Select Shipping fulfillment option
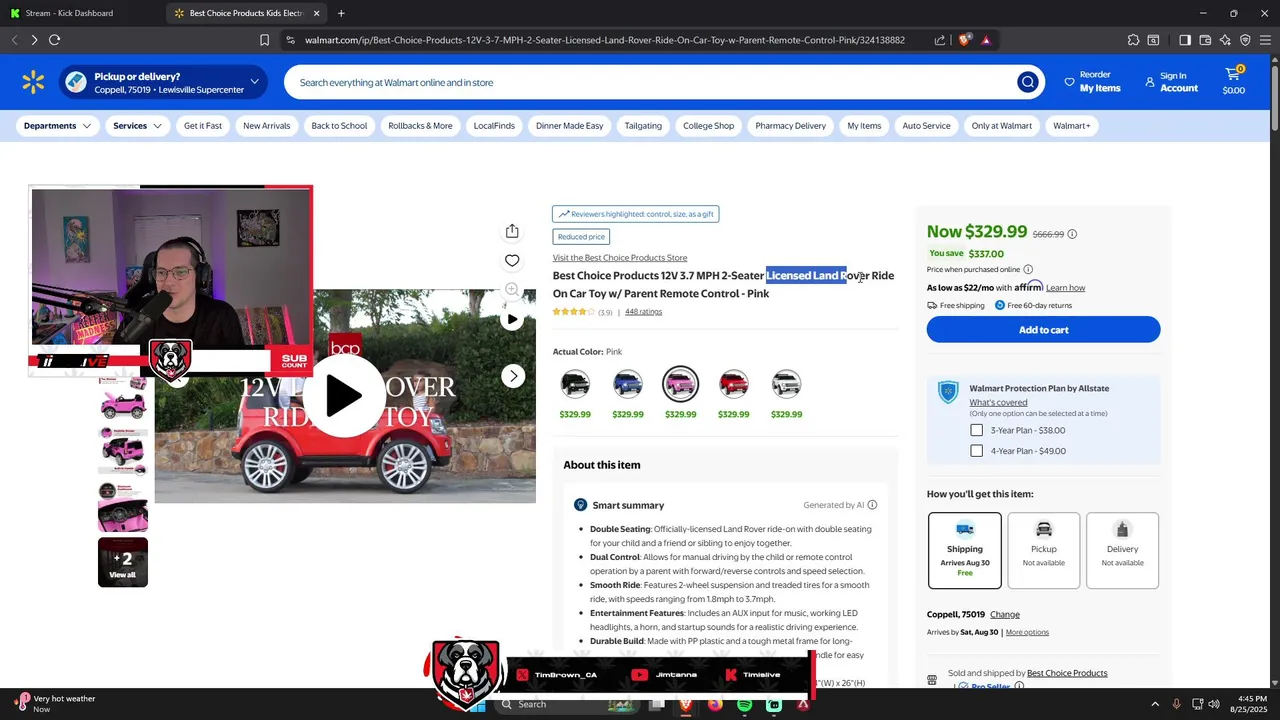The width and height of the screenshot is (1280, 720). [965, 550]
